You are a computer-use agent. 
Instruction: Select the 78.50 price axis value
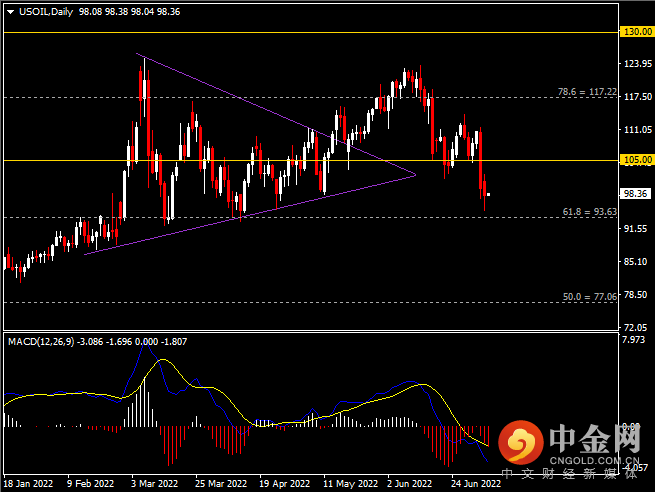[x=635, y=294]
